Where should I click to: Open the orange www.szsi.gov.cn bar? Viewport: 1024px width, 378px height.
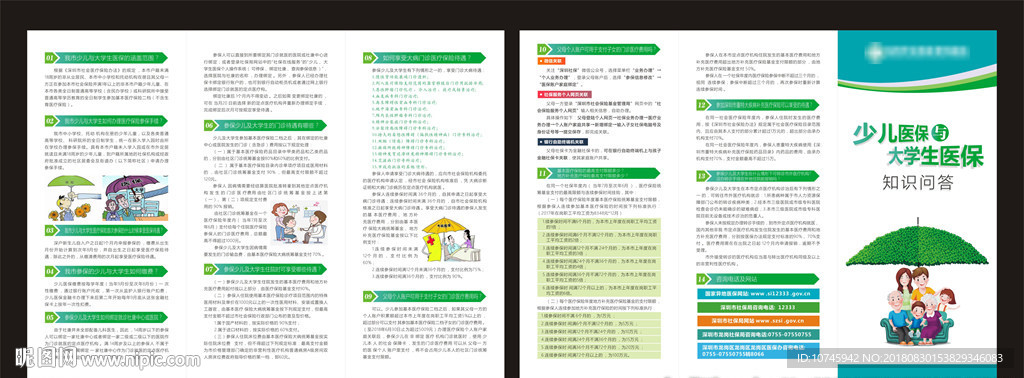[757, 321]
